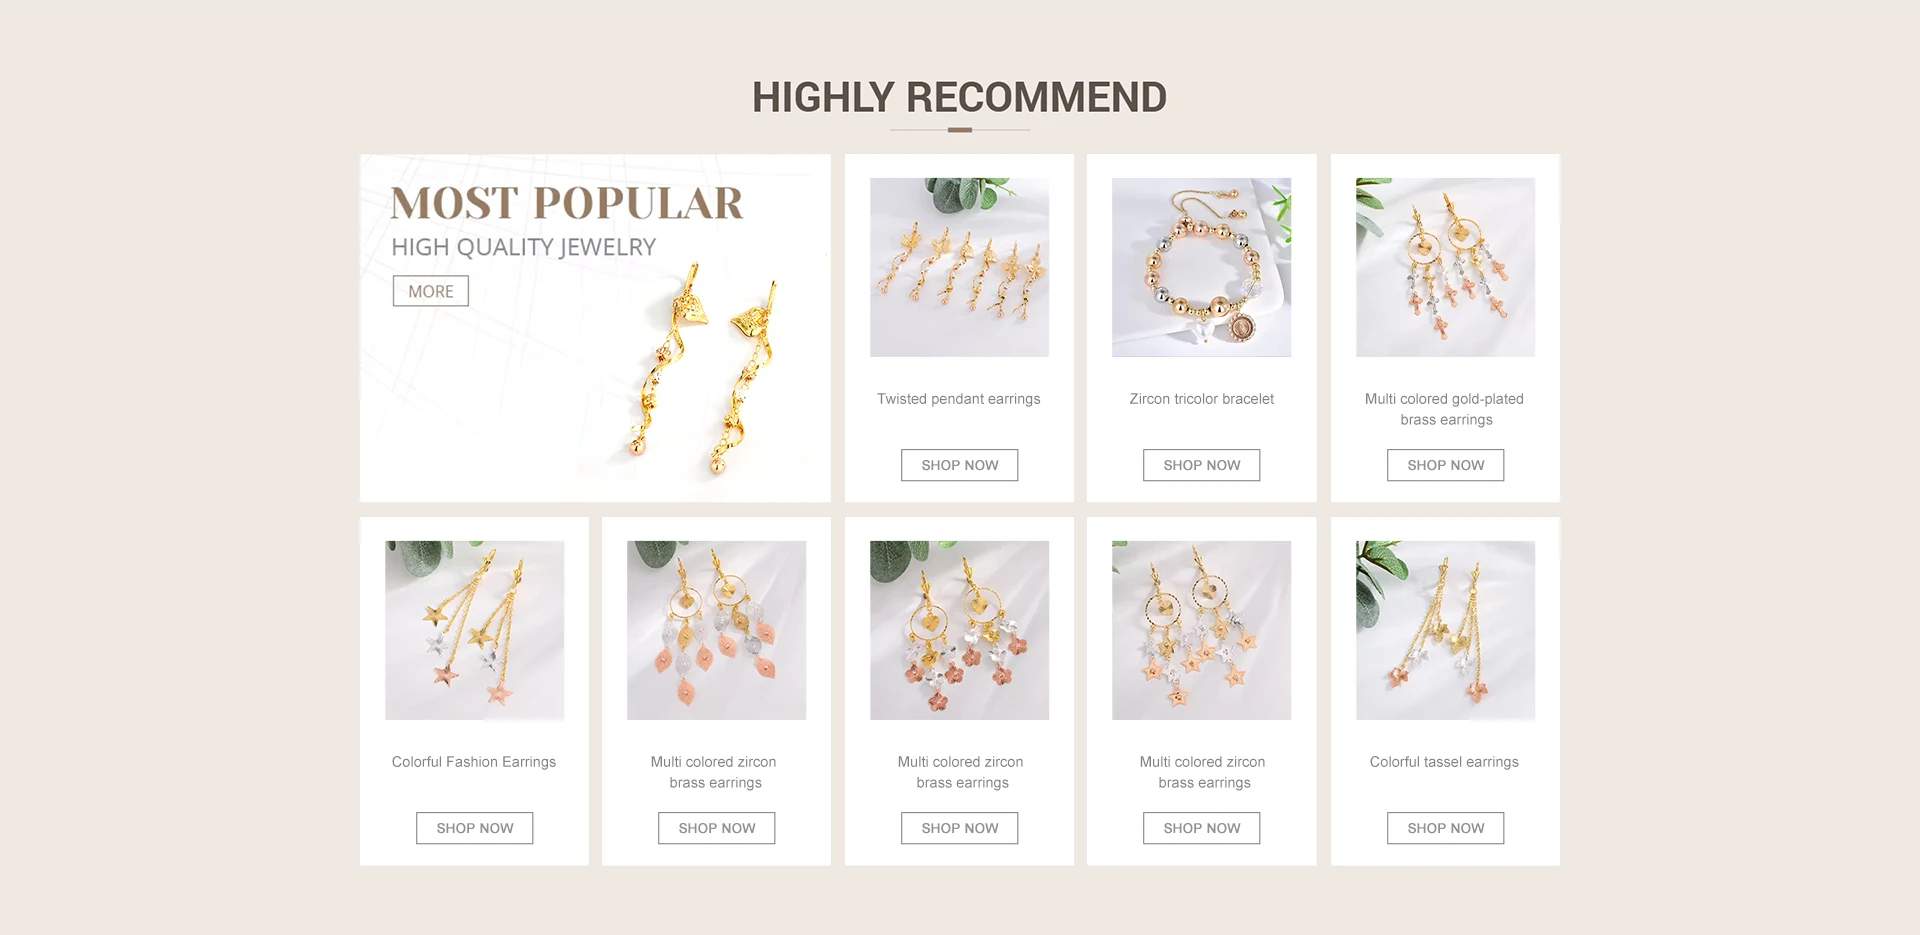
Task: Click the HIGH QUALITY JEWELRY banner subtitle
Action: pos(523,247)
